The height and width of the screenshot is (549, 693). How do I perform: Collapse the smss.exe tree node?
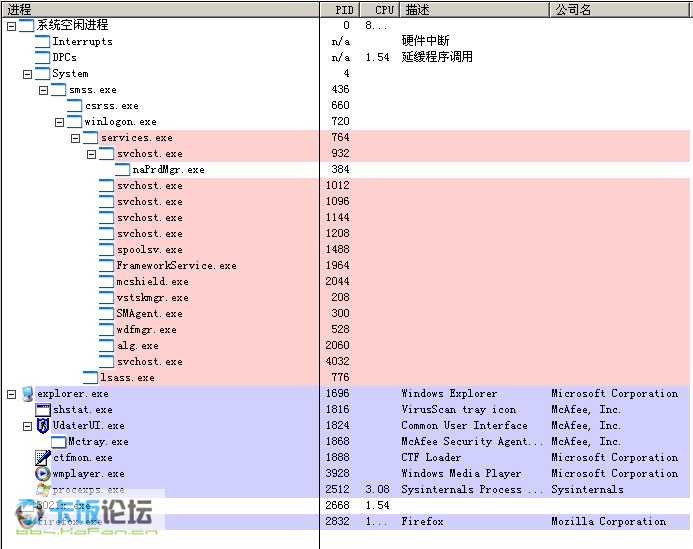tap(43, 90)
